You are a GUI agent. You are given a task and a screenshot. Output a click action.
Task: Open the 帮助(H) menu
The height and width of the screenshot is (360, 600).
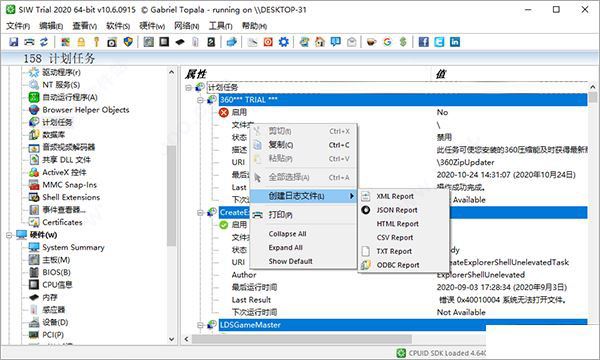point(254,26)
